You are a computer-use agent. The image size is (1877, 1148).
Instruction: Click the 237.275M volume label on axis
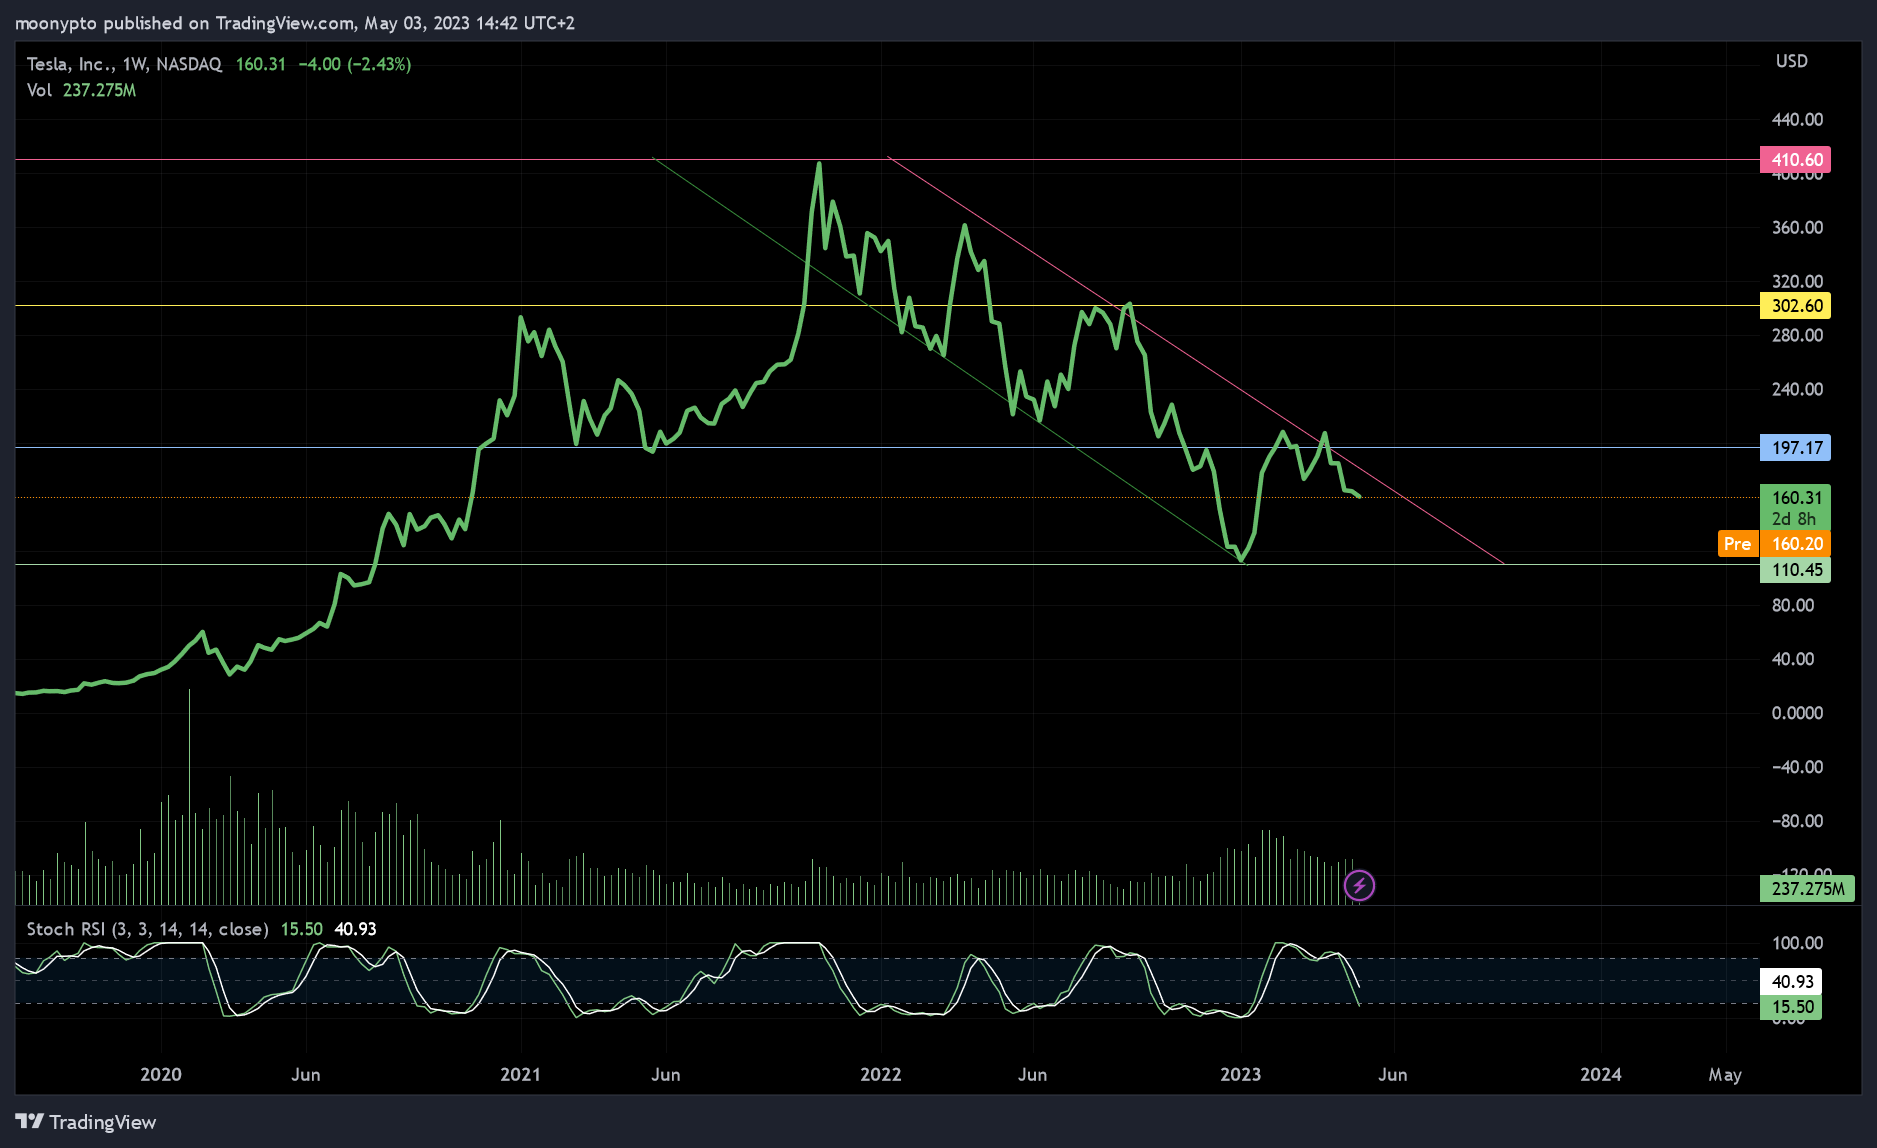pyautogui.click(x=1807, y=888)
